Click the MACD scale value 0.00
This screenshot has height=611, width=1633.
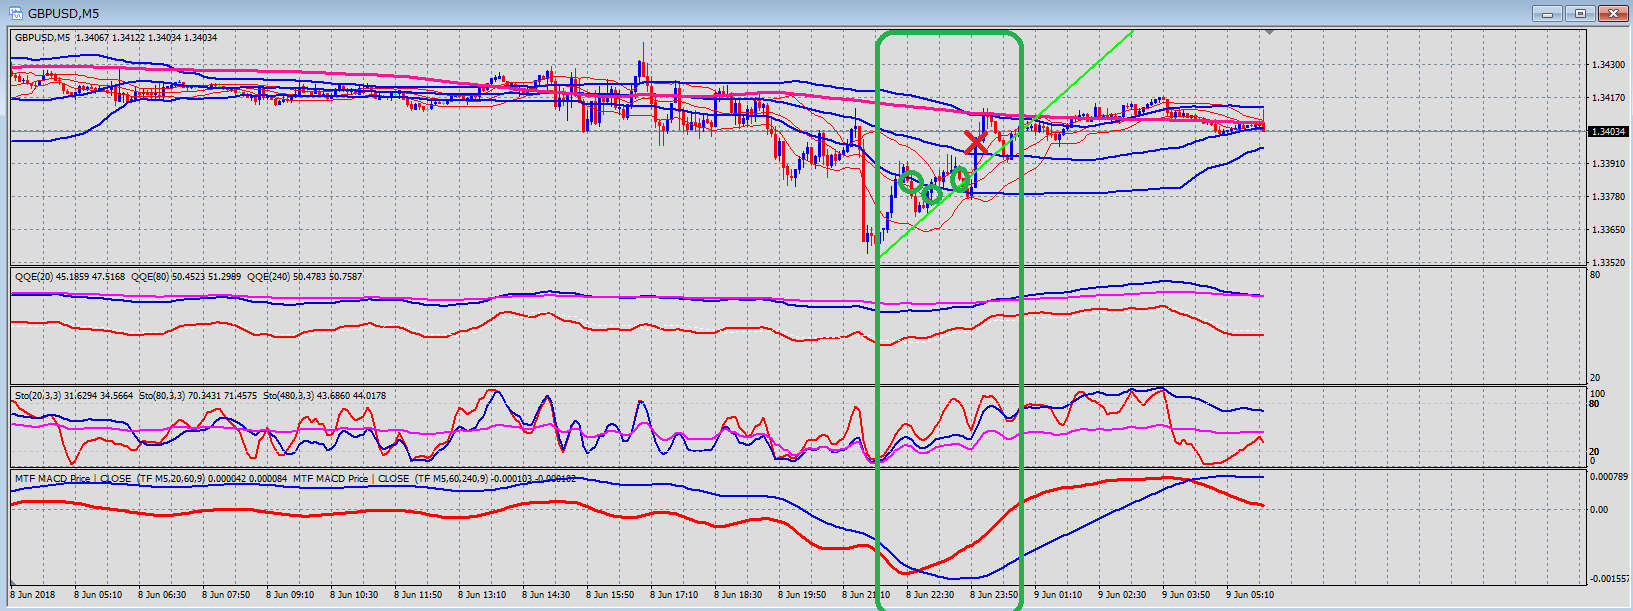tap(1599, 510)
